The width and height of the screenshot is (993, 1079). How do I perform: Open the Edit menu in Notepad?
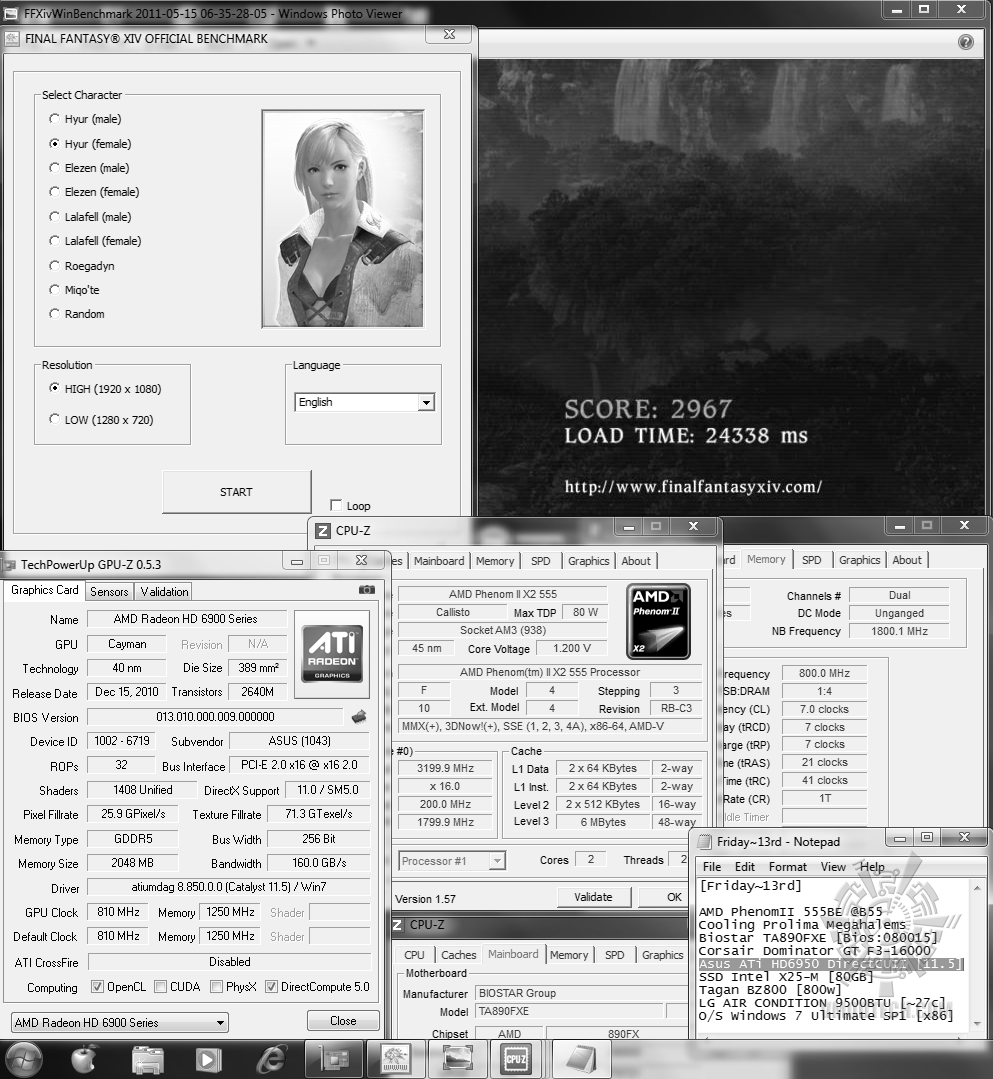(745, 867)
